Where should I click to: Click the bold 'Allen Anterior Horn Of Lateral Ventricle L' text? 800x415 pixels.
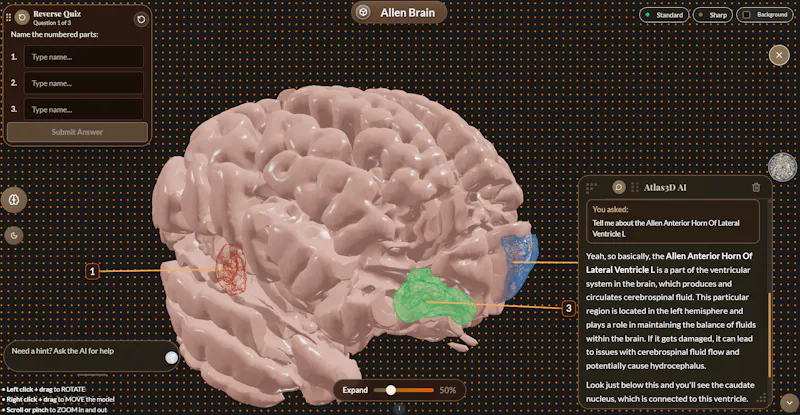pyautogui.click(x=669, y=263)
